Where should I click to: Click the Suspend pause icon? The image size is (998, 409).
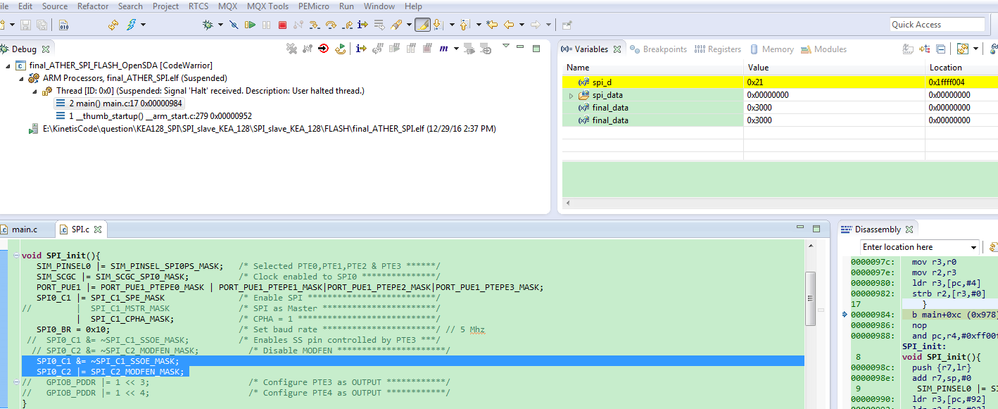coord(266,25)
